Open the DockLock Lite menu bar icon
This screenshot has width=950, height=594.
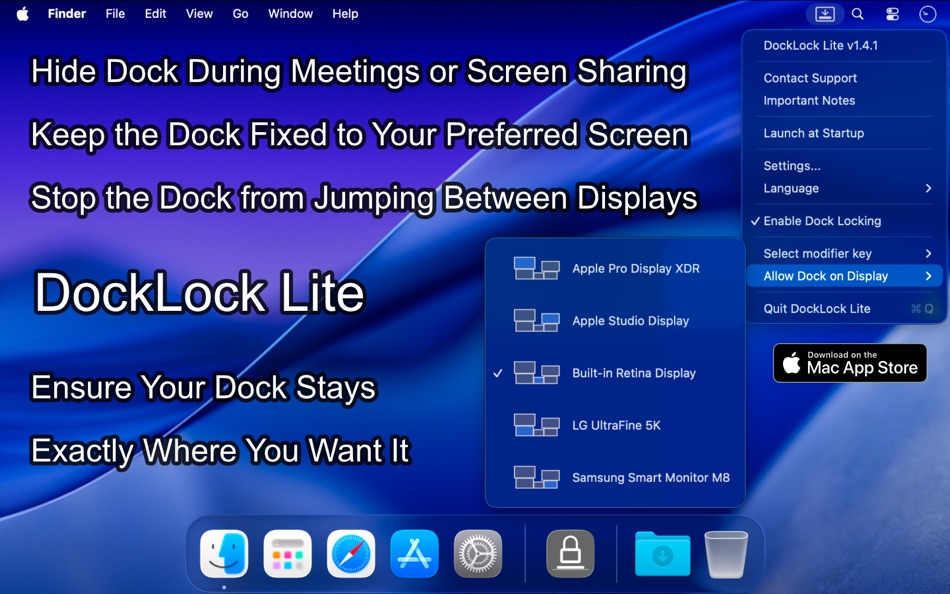825,14
